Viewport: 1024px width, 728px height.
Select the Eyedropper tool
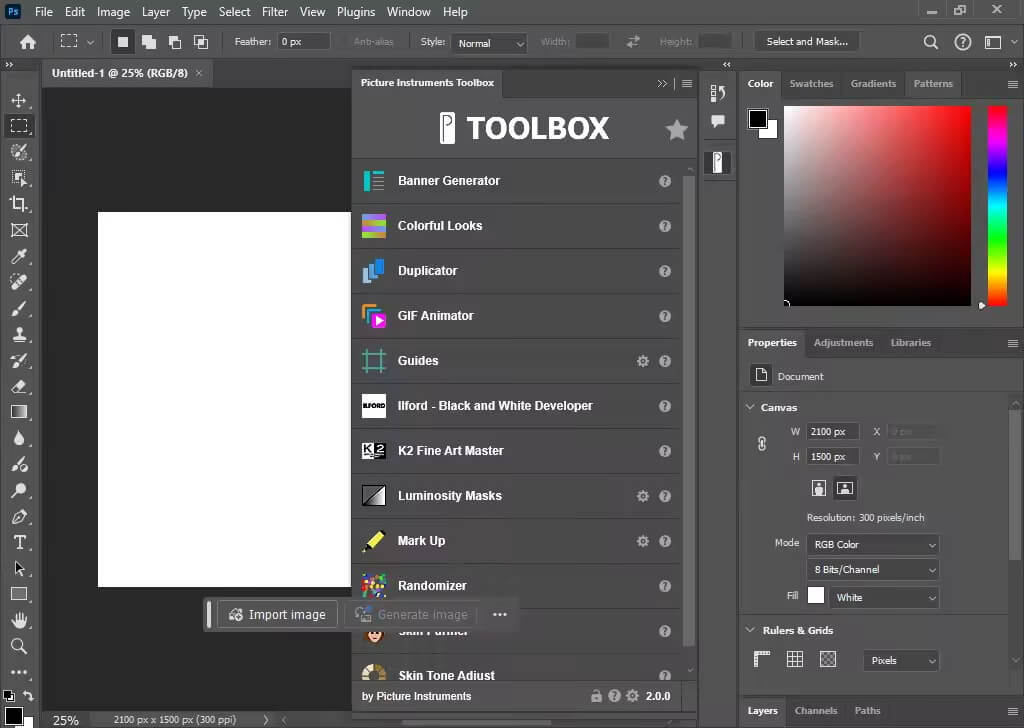click(x=19, y=256)
